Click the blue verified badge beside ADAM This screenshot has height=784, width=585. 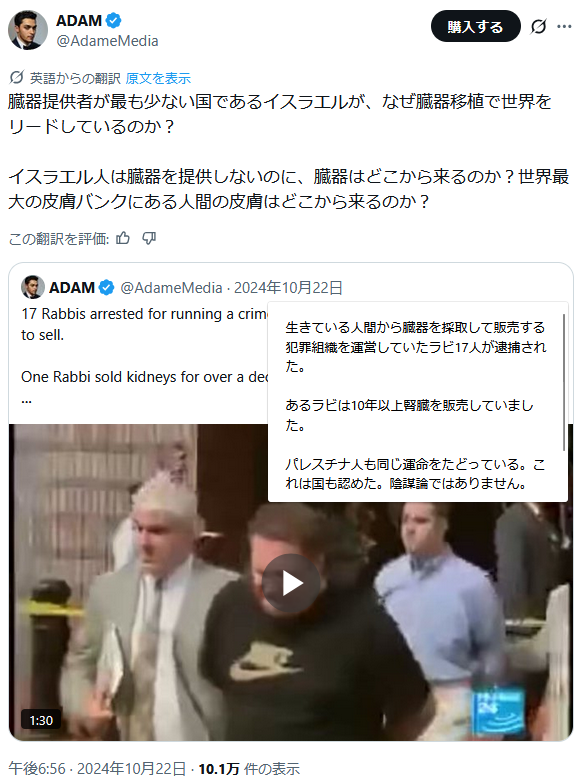(114, 20)
